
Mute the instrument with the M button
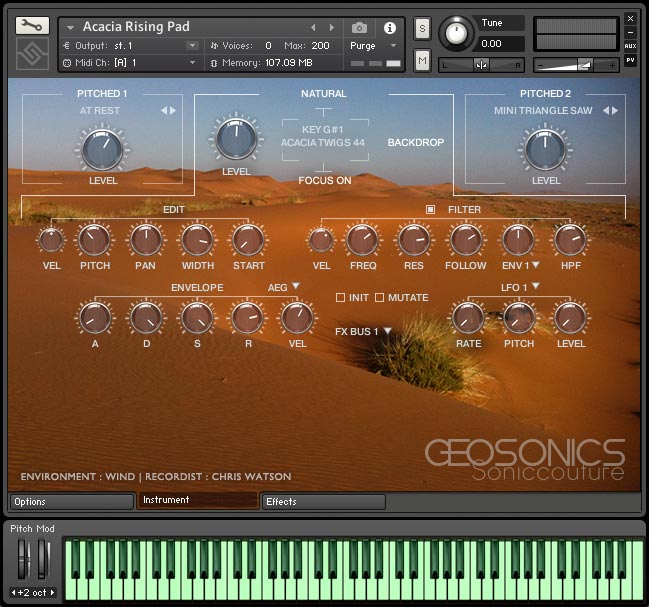[422, 61]
